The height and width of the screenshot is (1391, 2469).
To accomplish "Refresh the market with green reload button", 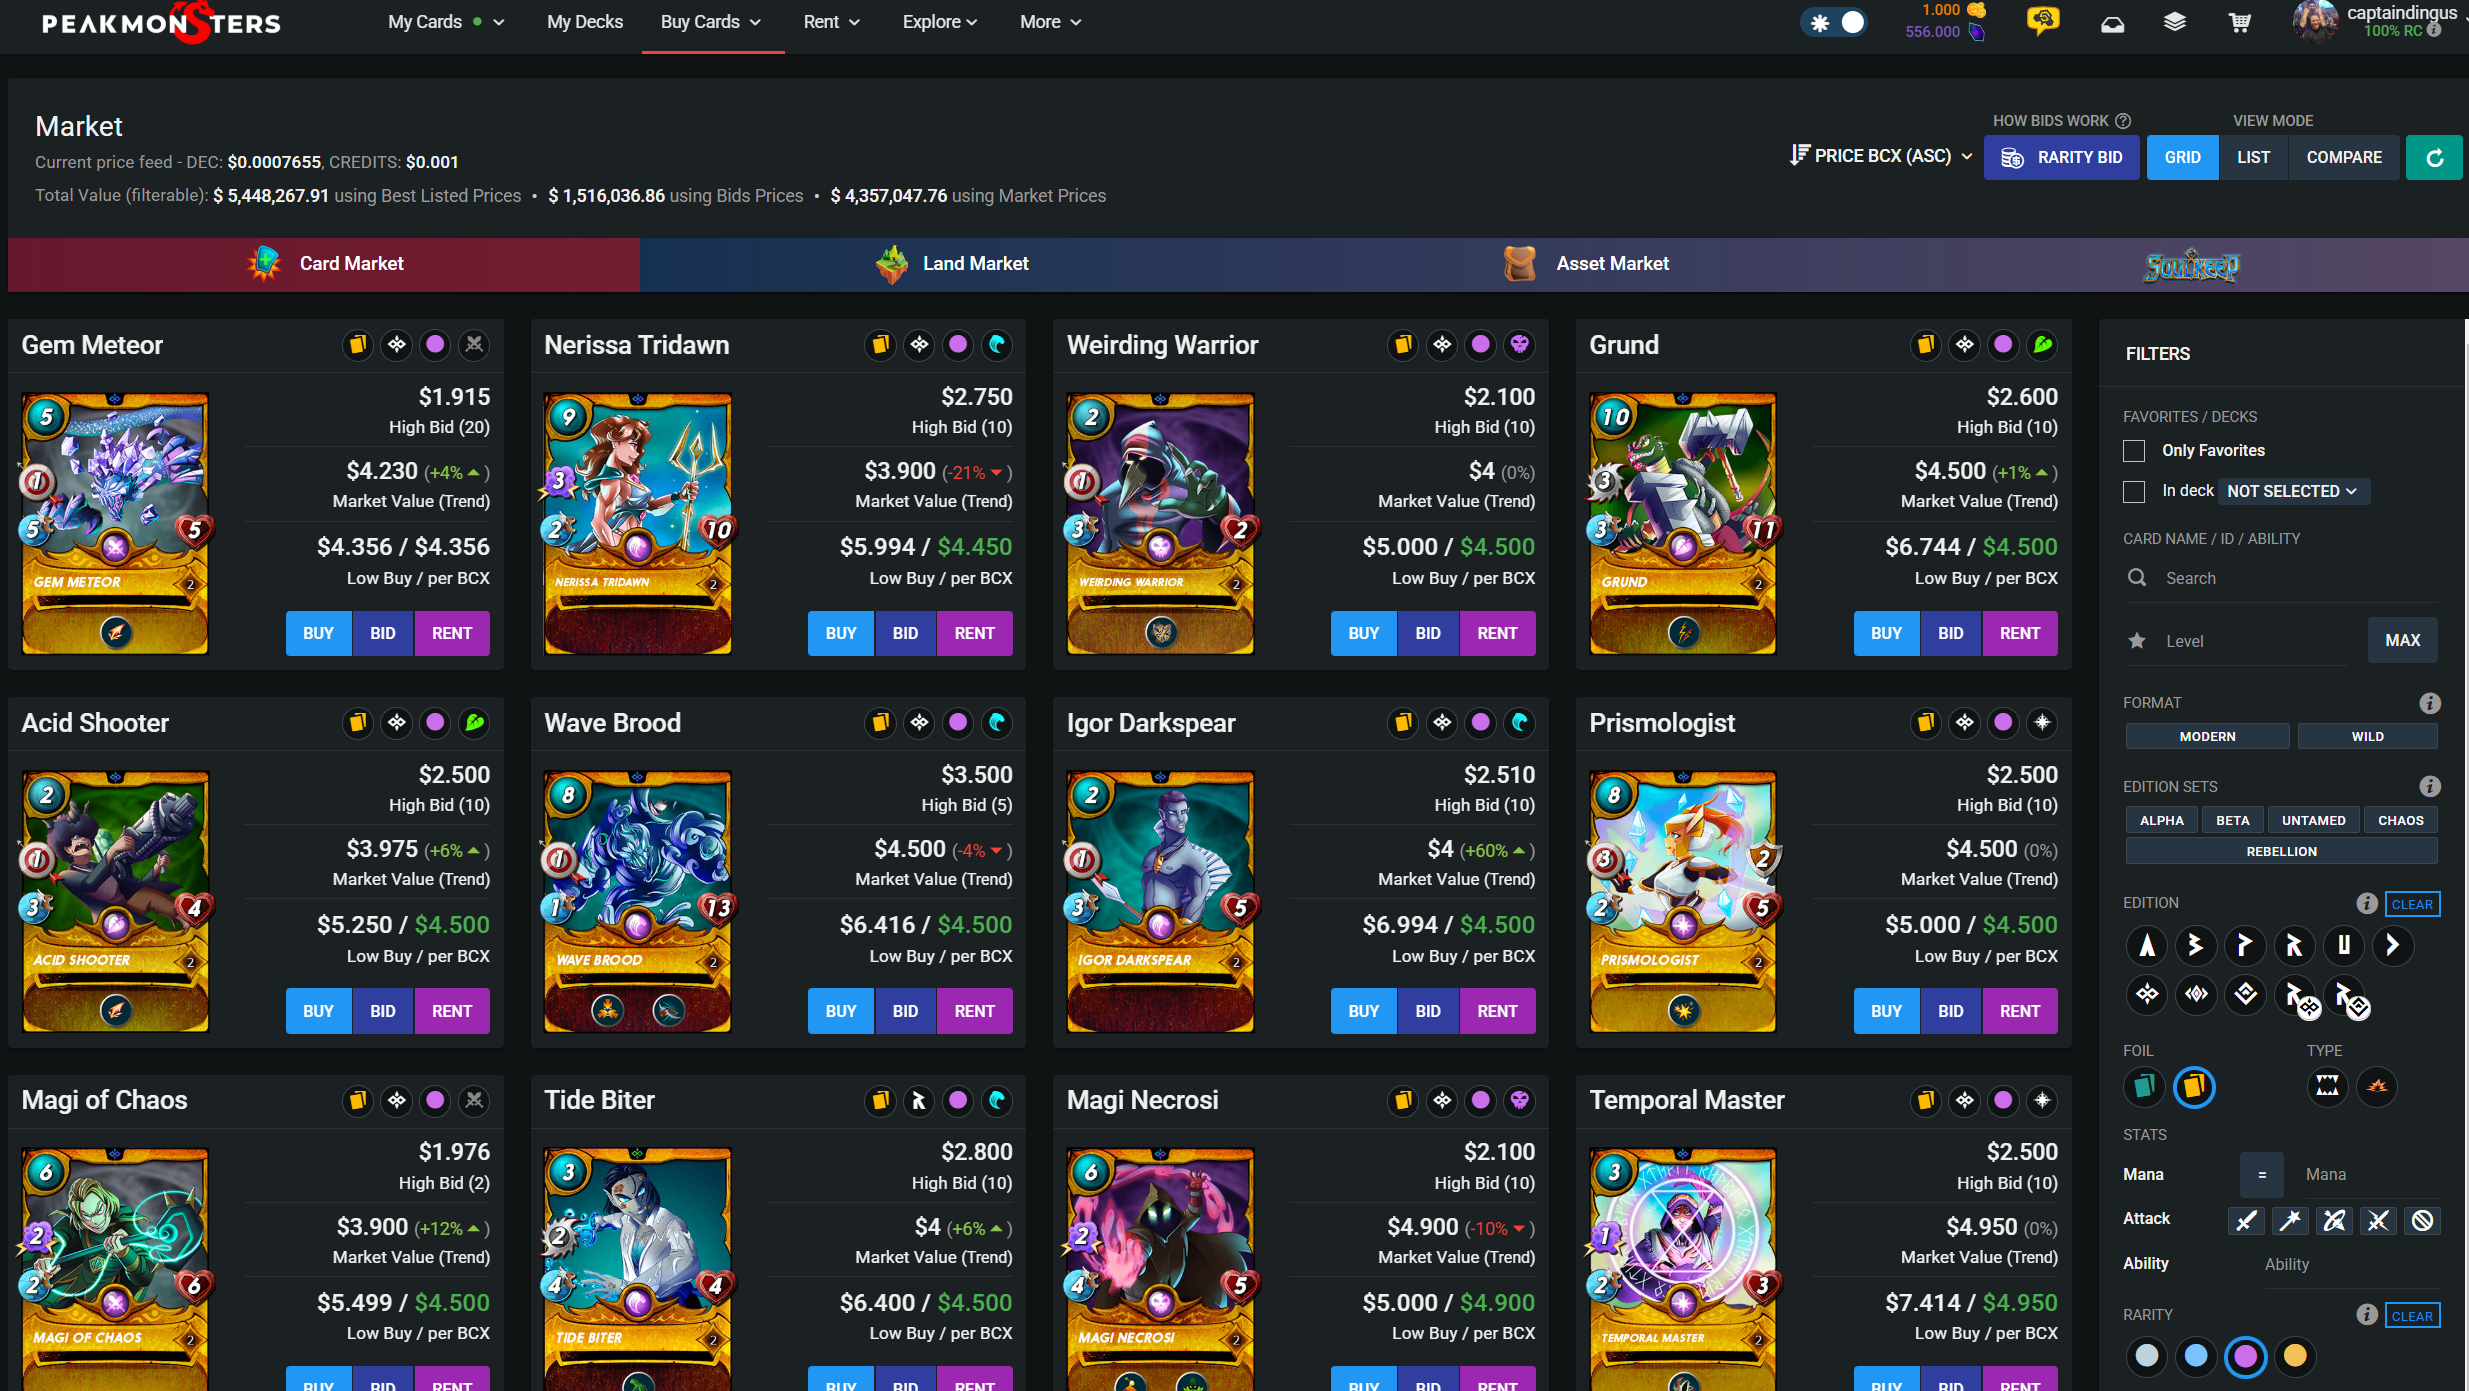I will pyautogui.click(x=2434, y=157).
